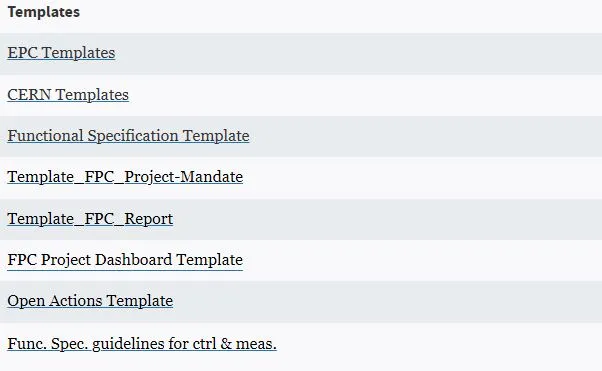Viewport: 602px width, 371px height.
Task: Choose the Open Actions Template entry
Action: pos(90,301)
